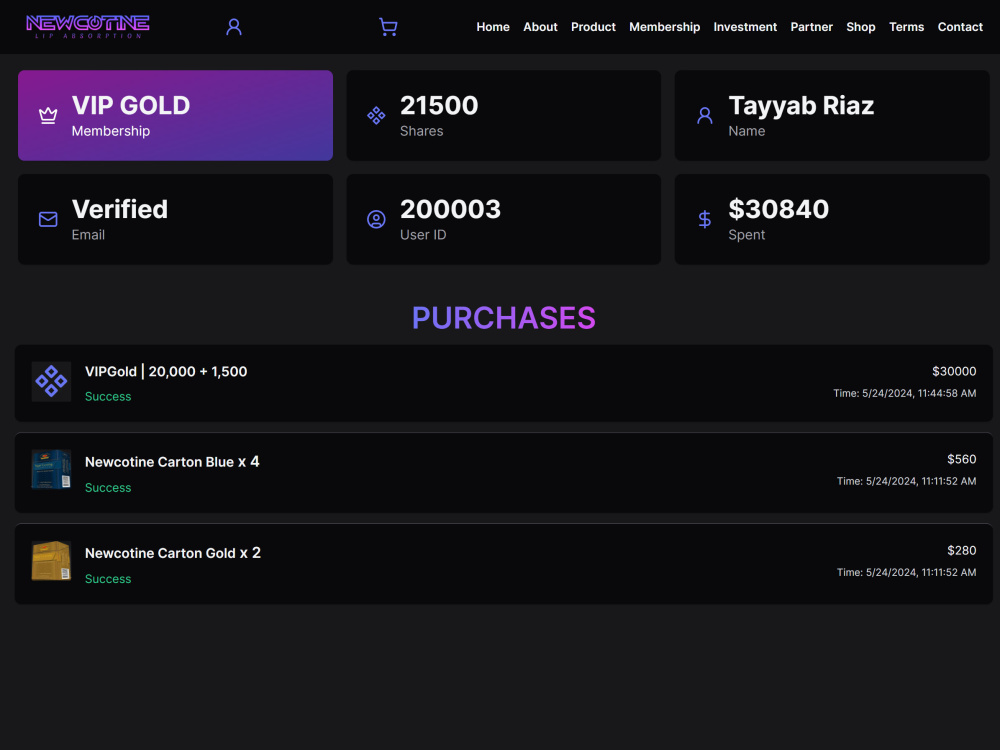Open the Contact page
The image size is (1000, 750).
(960, 27)
